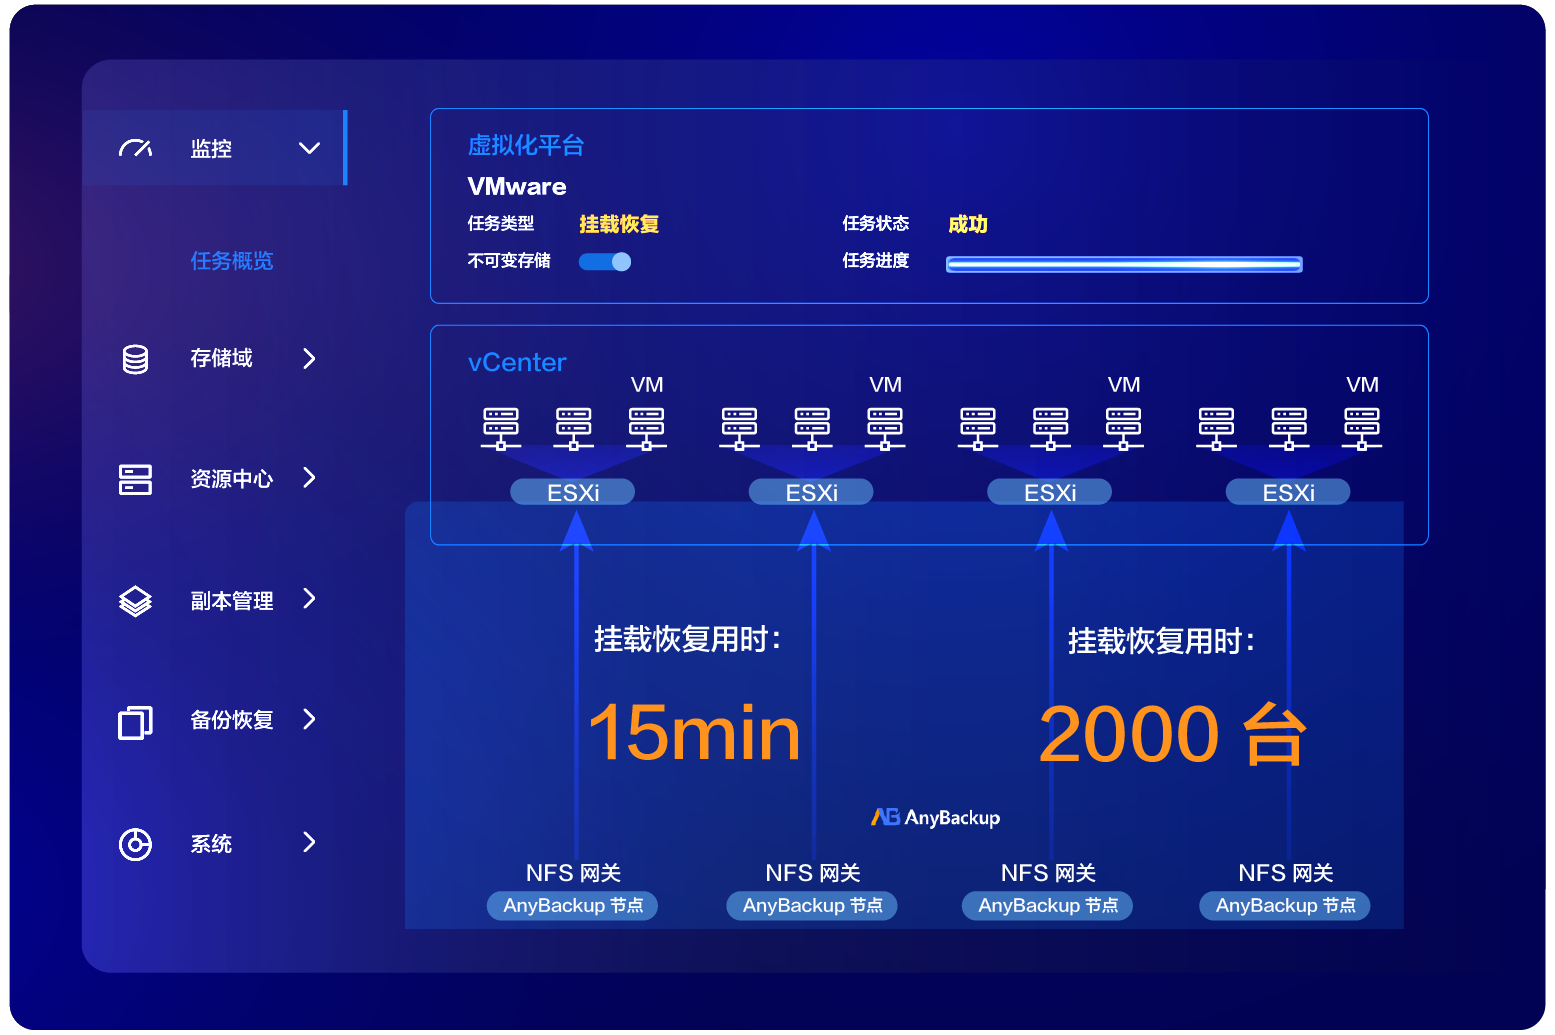
Task: Click the 挂载恢复 task type value
Action: tap(619, 224)
